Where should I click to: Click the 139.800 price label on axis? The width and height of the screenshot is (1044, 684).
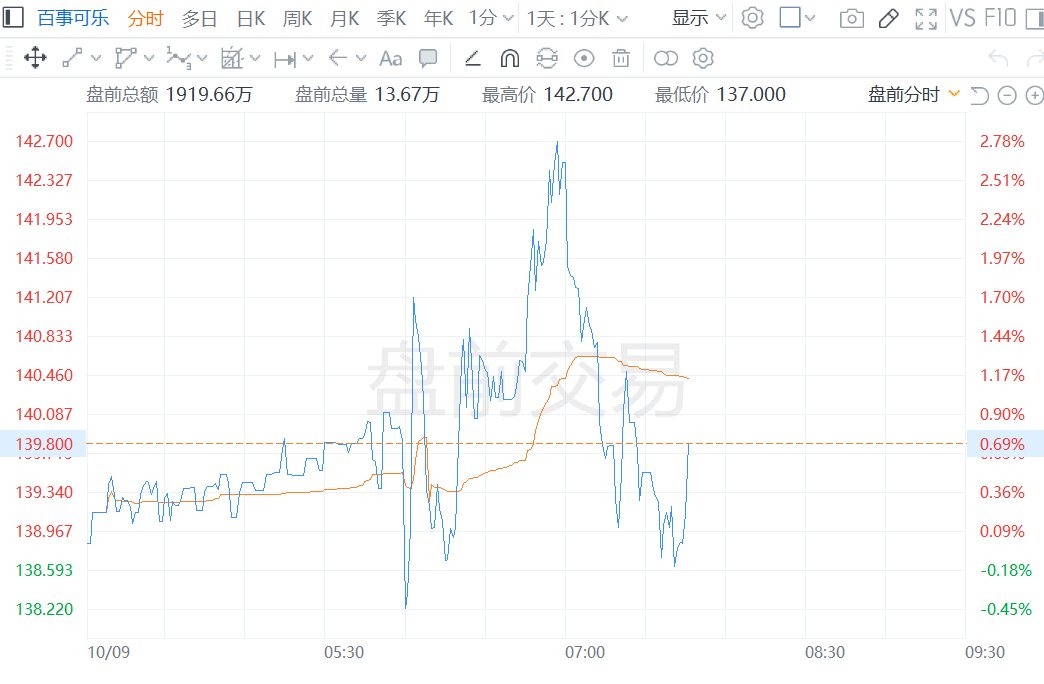click(43, 443)
